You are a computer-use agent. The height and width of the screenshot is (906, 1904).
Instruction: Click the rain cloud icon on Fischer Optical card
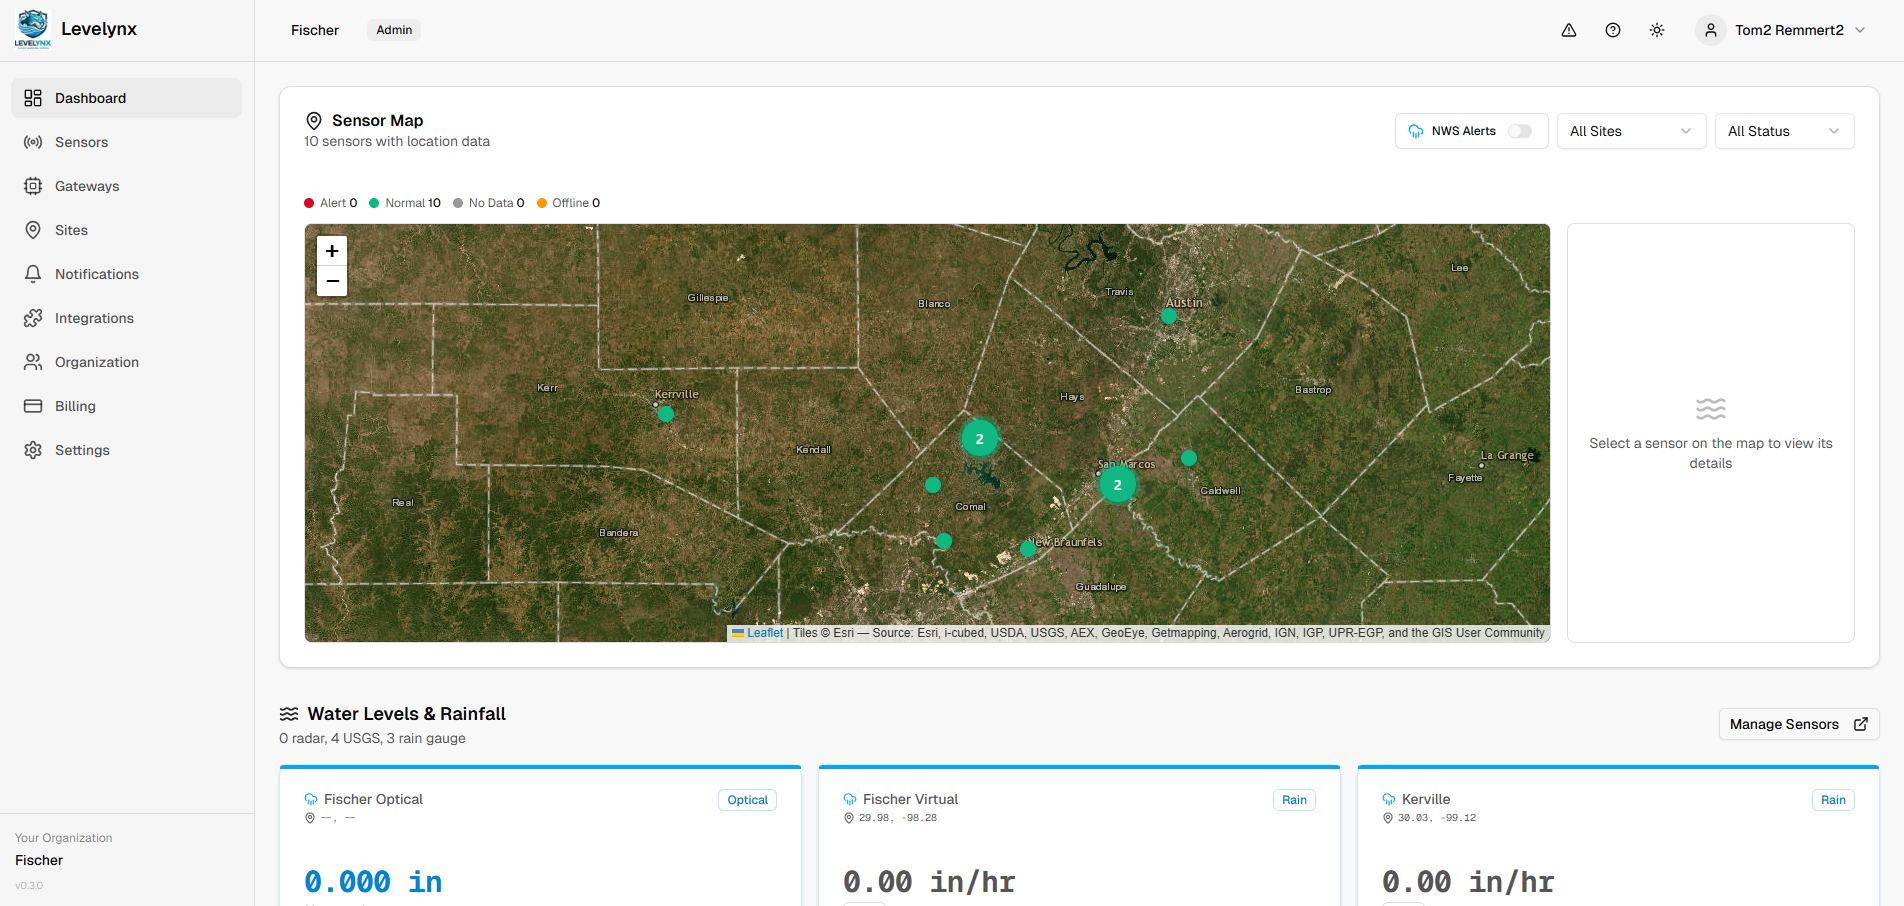pyautogui.click(x=311, y=800)
